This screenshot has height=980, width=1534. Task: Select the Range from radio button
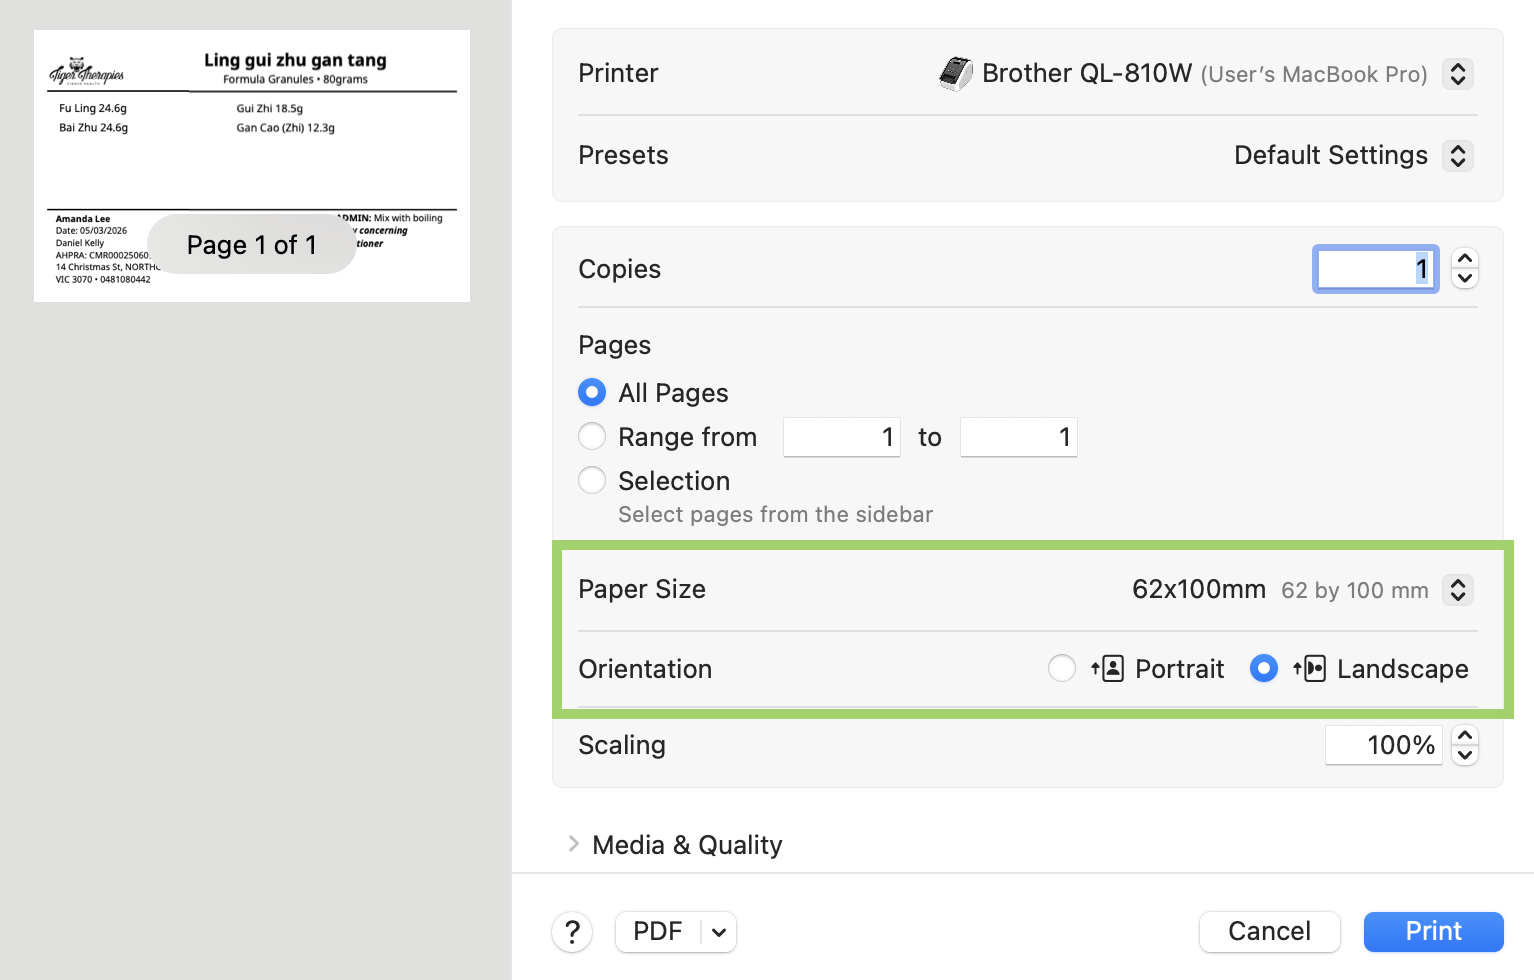pyautogui.click(x=591, y=436)
